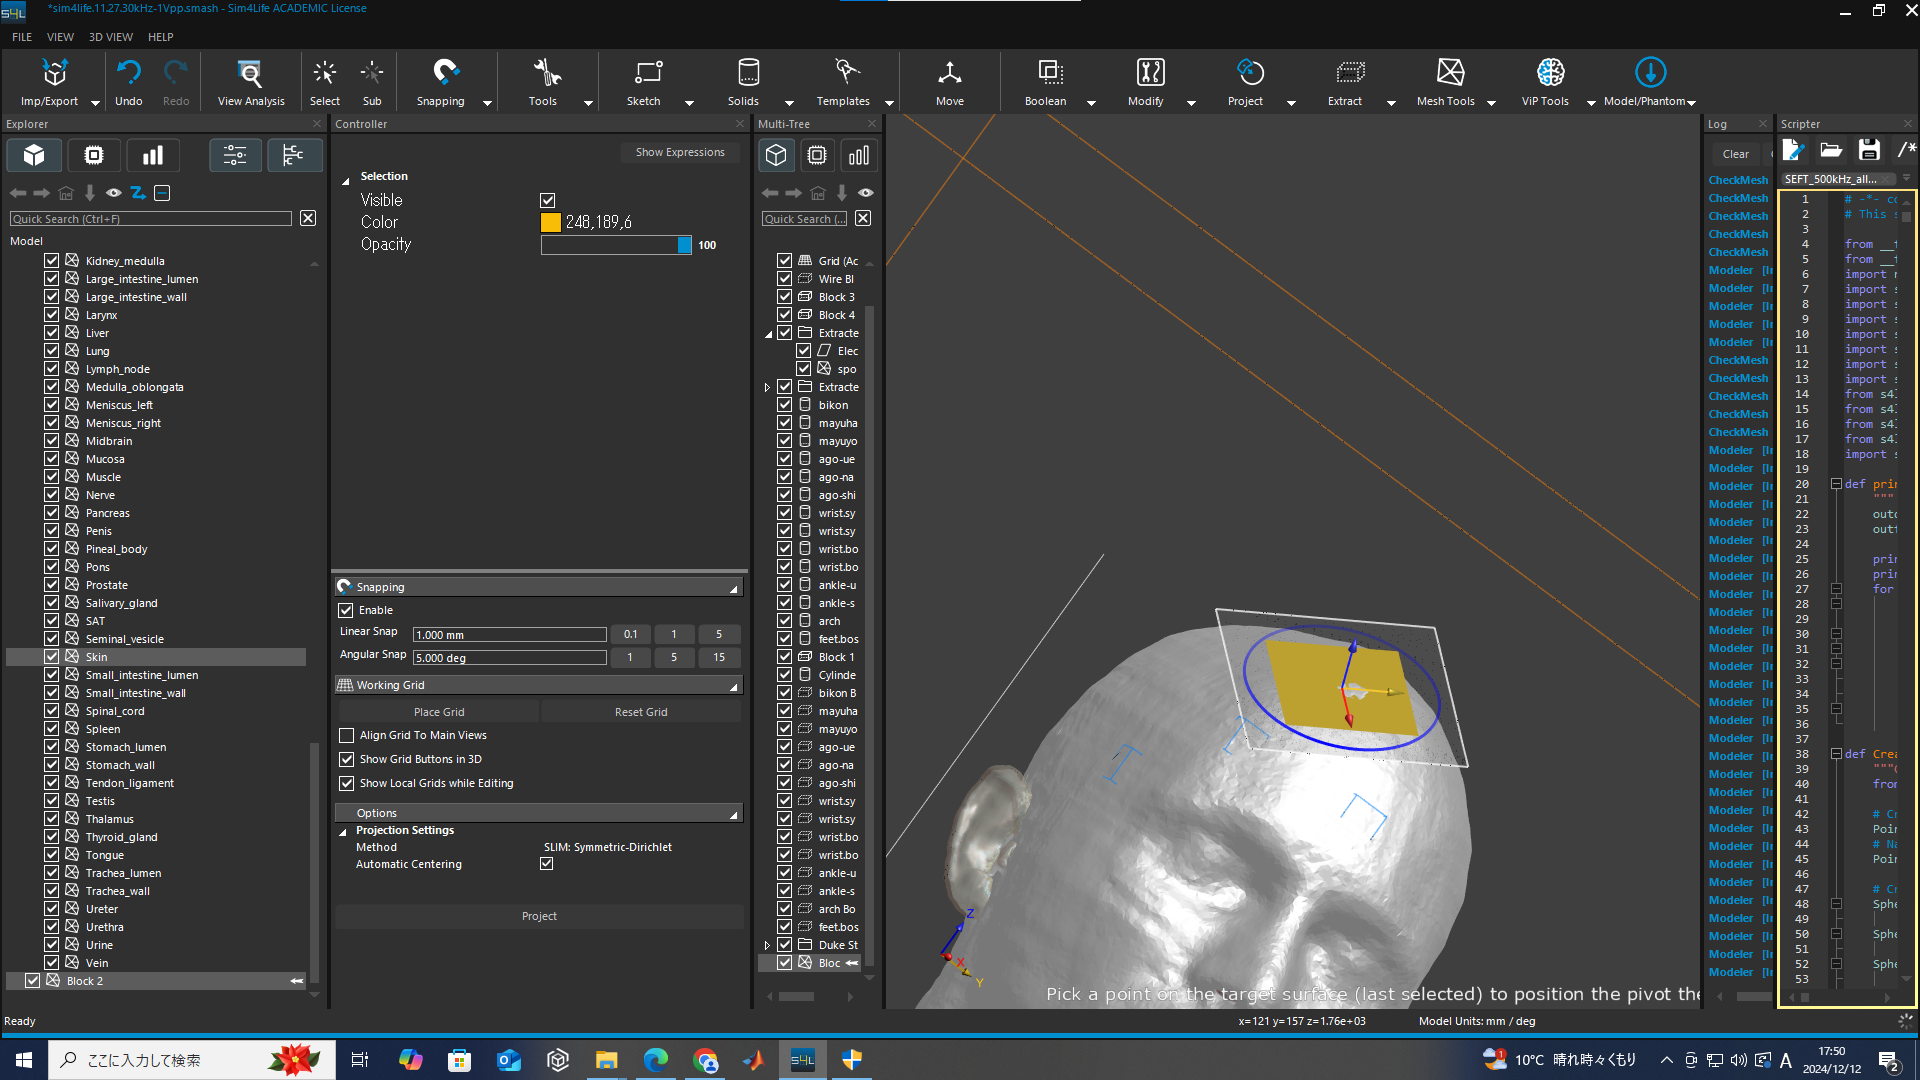Open the VIEW menu
1920x1080 pixels.
(60, 37)
